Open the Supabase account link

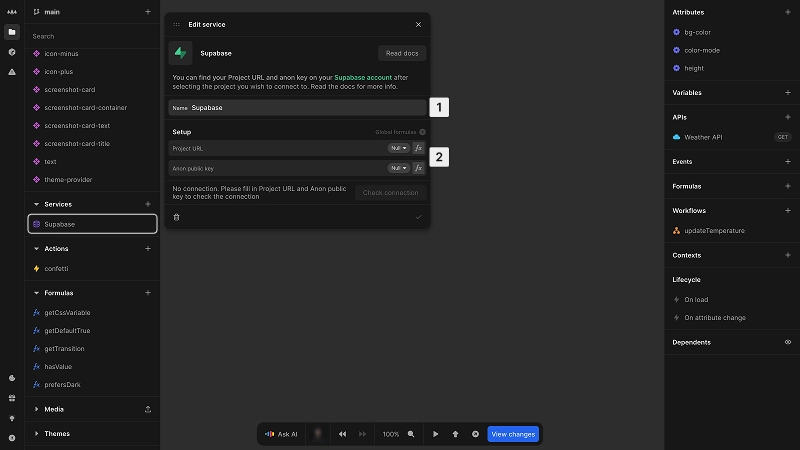[x=363, y=78]
